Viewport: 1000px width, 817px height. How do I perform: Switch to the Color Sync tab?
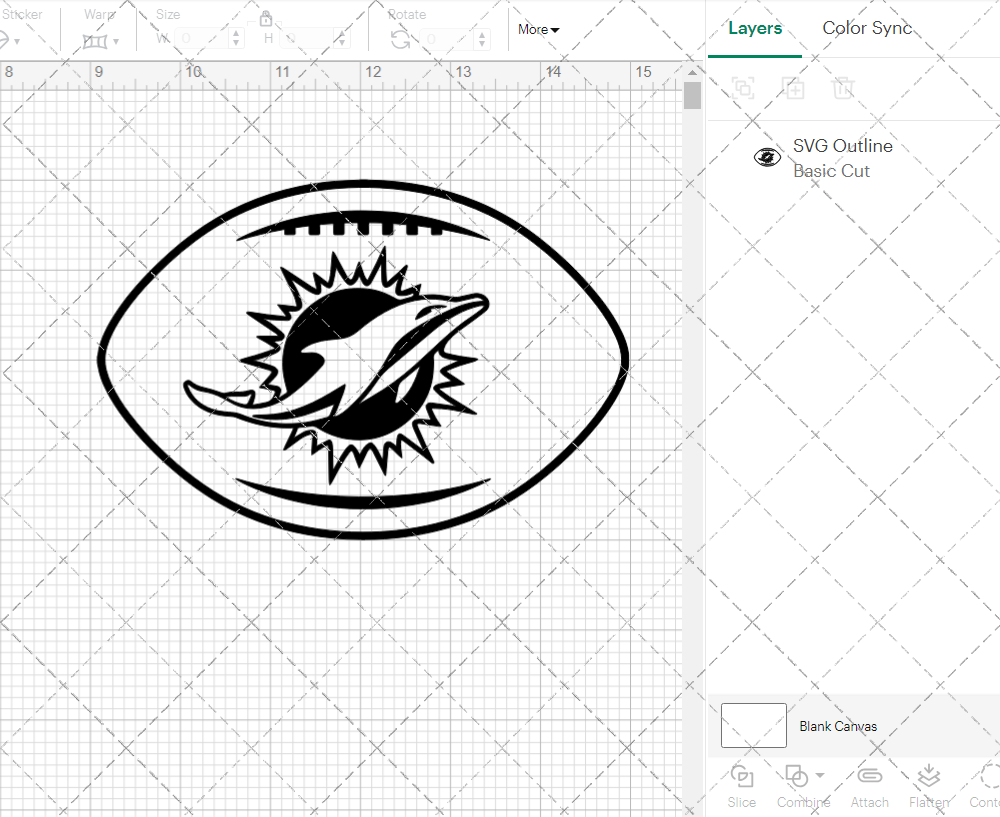[x=867, y=28]
